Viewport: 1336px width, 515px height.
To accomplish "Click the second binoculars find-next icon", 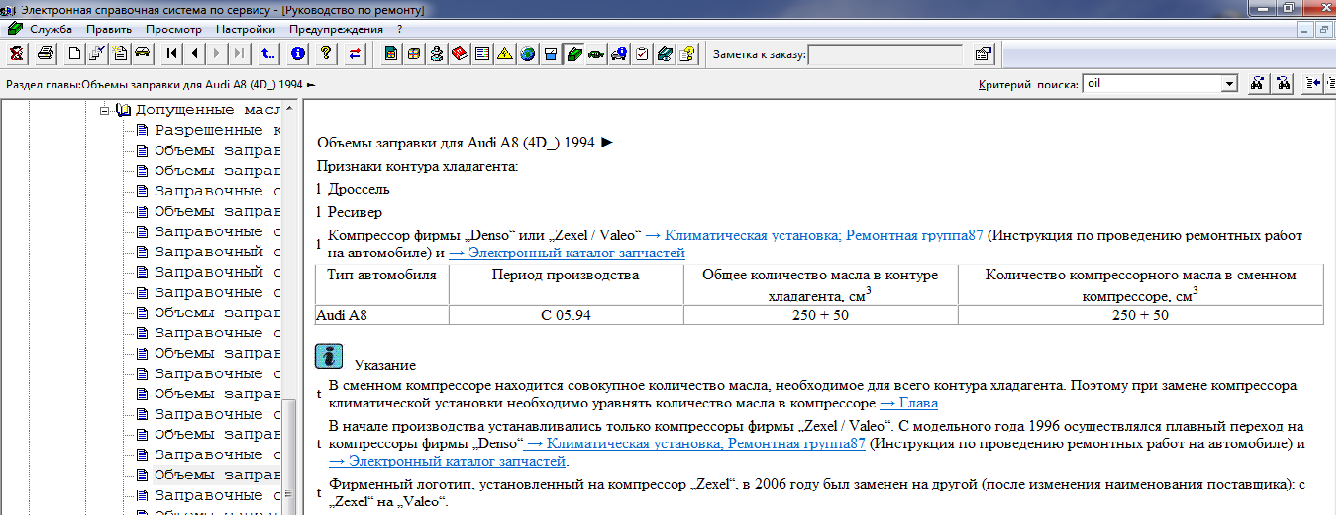I will (1284, 84).
